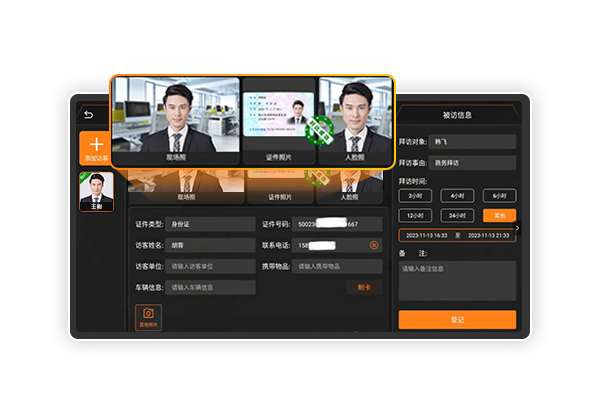600x400 pixels.
Task: Open the 人脸照 face photo
Action: coord(356,118)
